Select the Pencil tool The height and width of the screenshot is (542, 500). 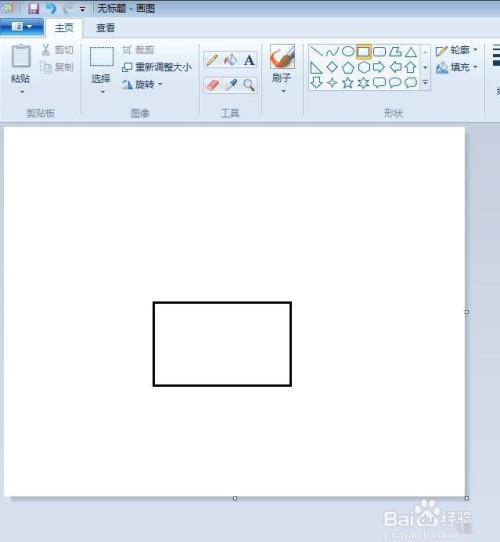[212, 60]
